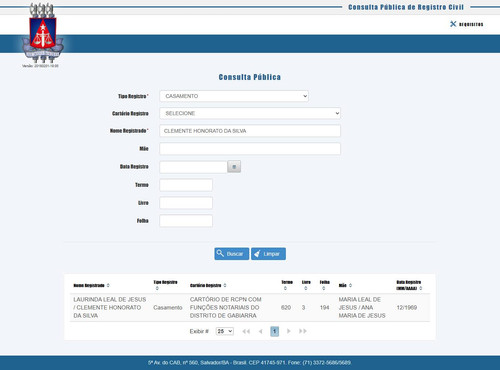Image resolution: width=500 pixels, height=370 pixels.
Task: Select the Livro input field
Action: click(186, 203)
